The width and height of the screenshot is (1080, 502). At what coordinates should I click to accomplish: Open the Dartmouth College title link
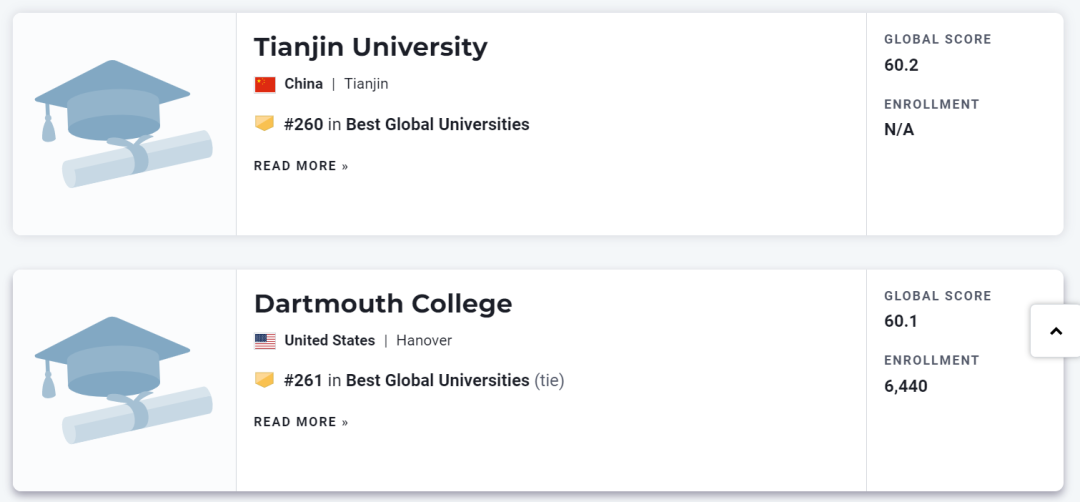(382, 303)
